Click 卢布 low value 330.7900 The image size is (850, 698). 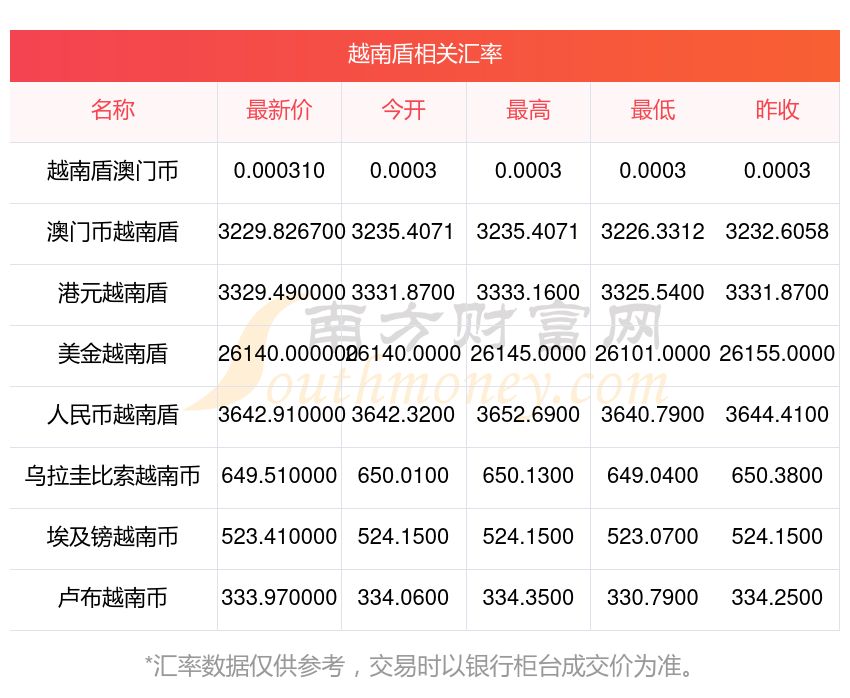653,597
